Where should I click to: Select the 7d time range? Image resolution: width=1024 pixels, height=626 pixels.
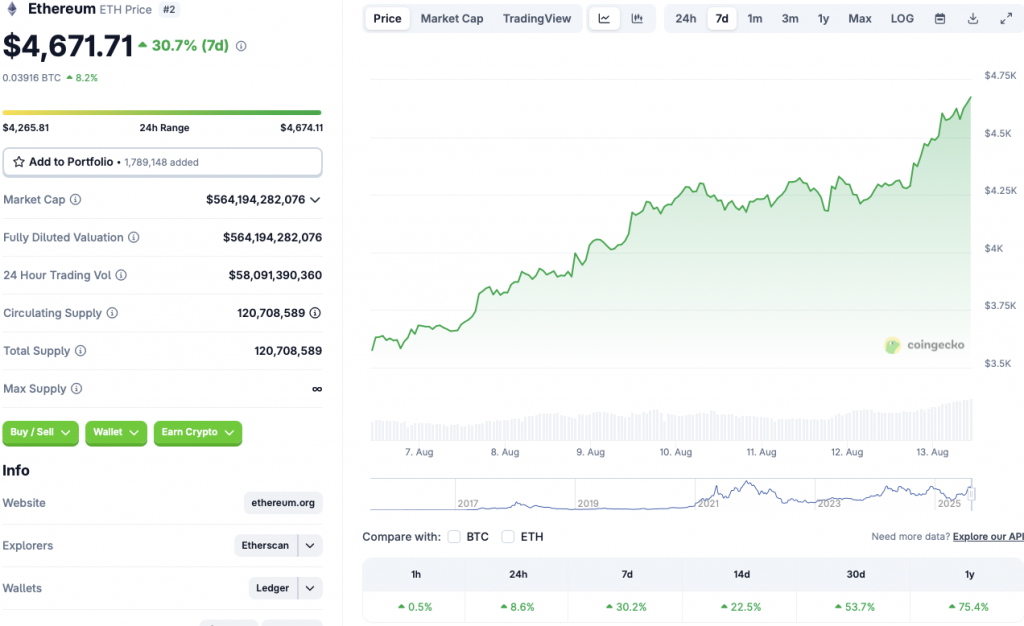(722, 19)
